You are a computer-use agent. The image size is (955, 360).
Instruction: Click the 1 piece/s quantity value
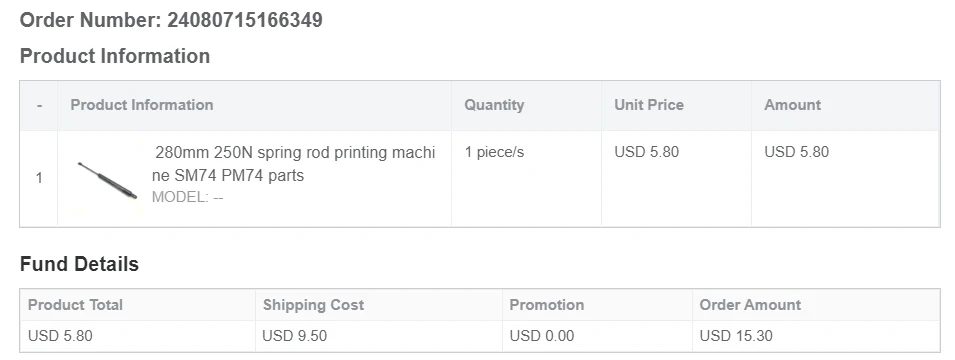coord(494,152)
